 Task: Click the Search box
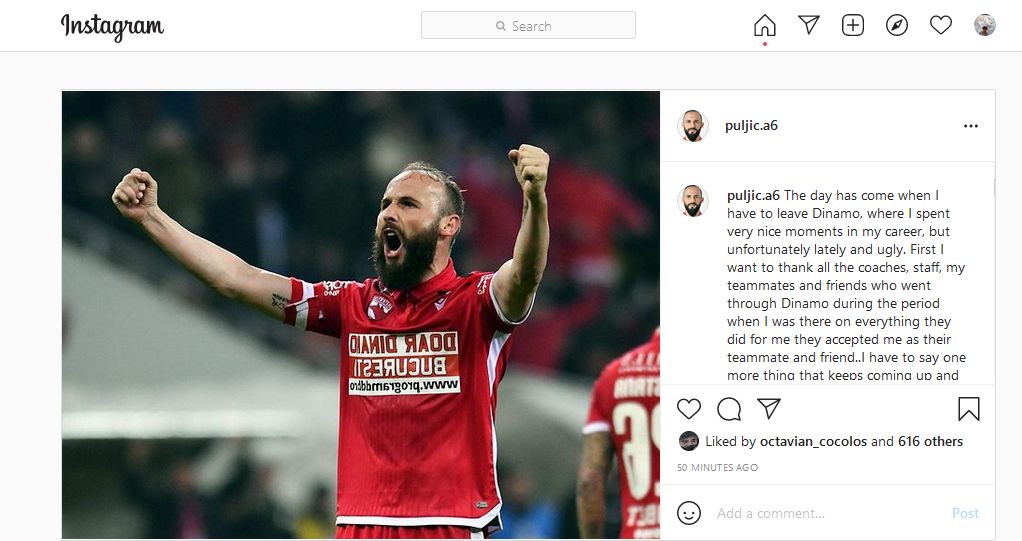[528, 25]
